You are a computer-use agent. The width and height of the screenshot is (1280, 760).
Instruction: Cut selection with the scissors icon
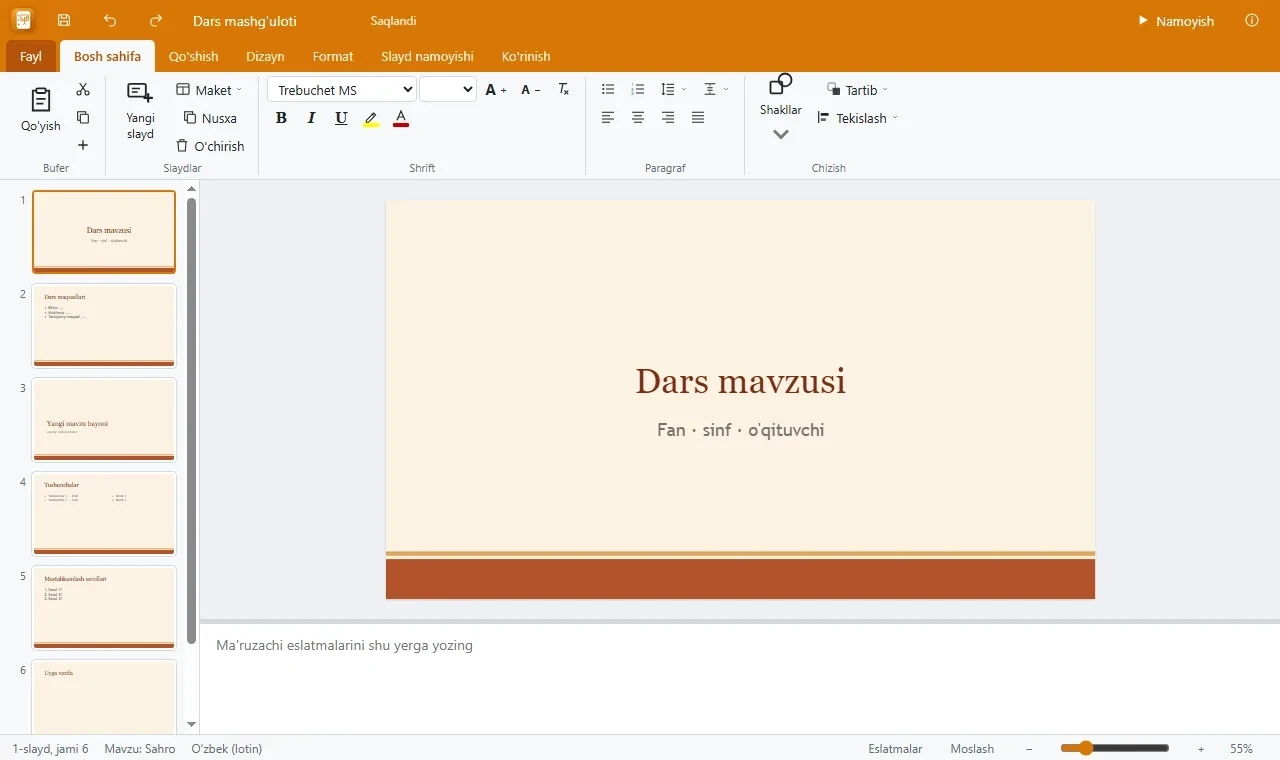[83, 90]
